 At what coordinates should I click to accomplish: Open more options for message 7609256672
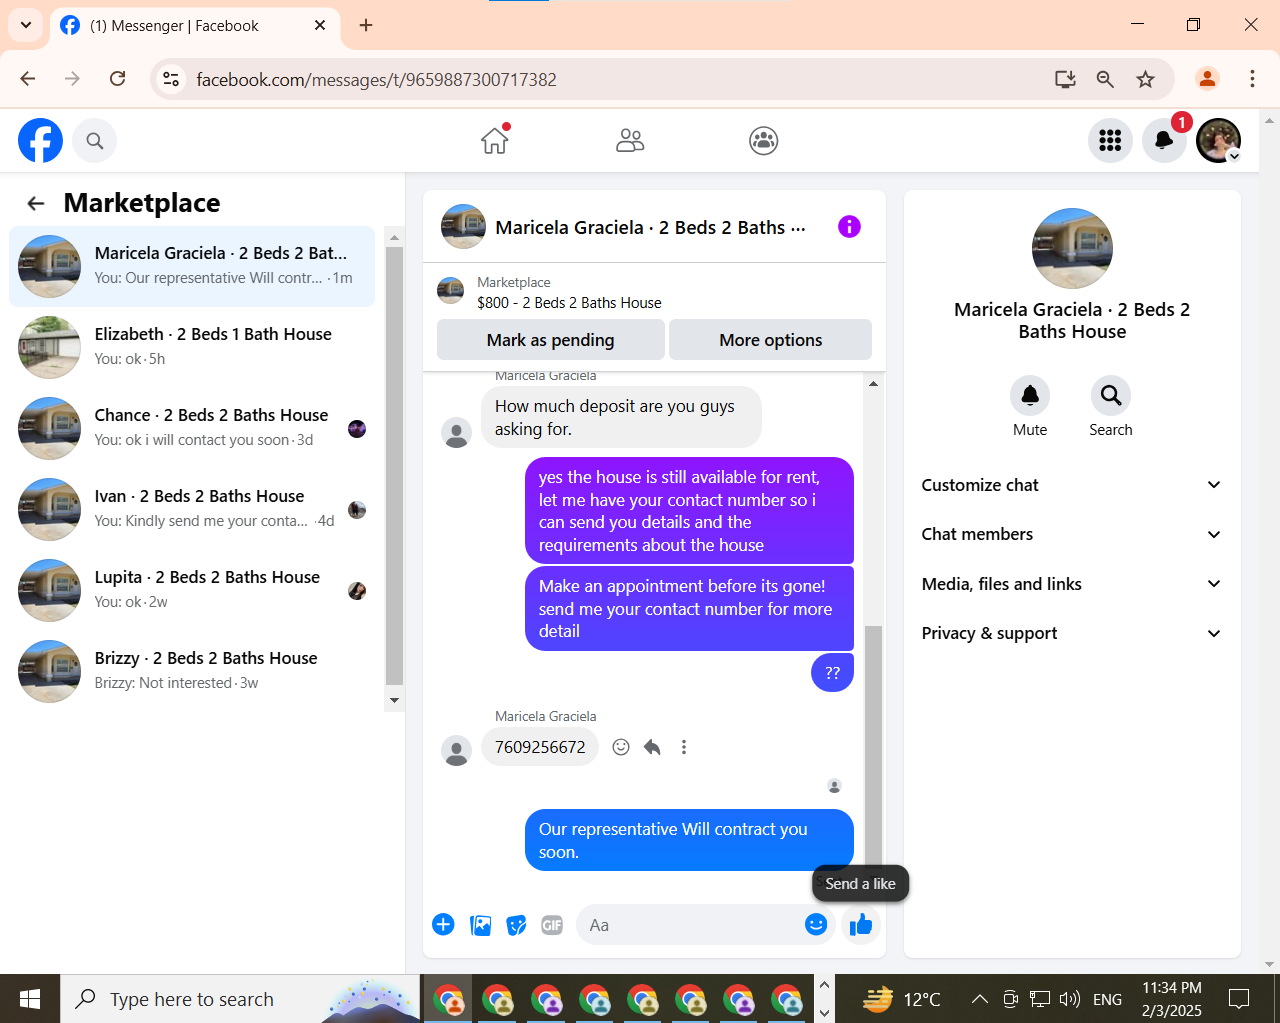coord(684,747)
